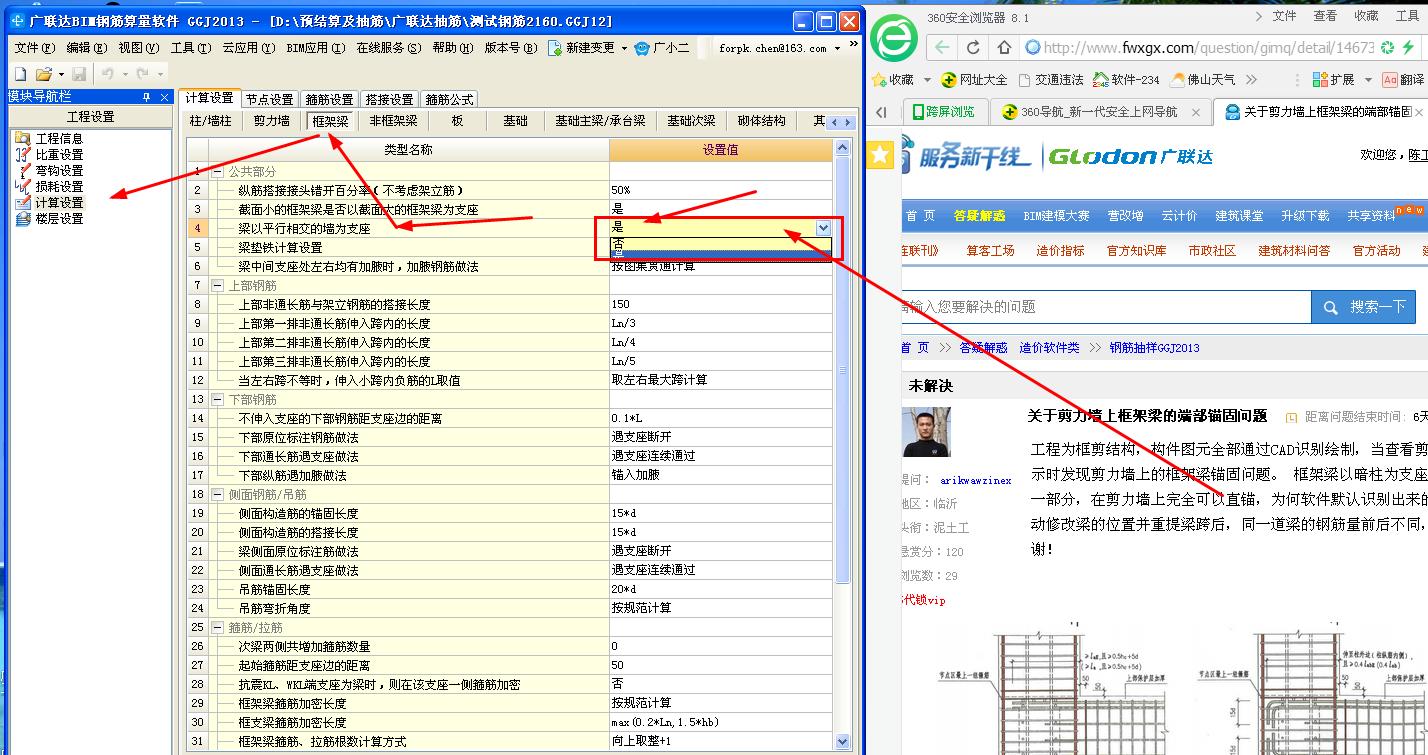Switch to the 非框架梁 component tab
Viewport: 1428px width, 755px height.
tap(393, 121)
